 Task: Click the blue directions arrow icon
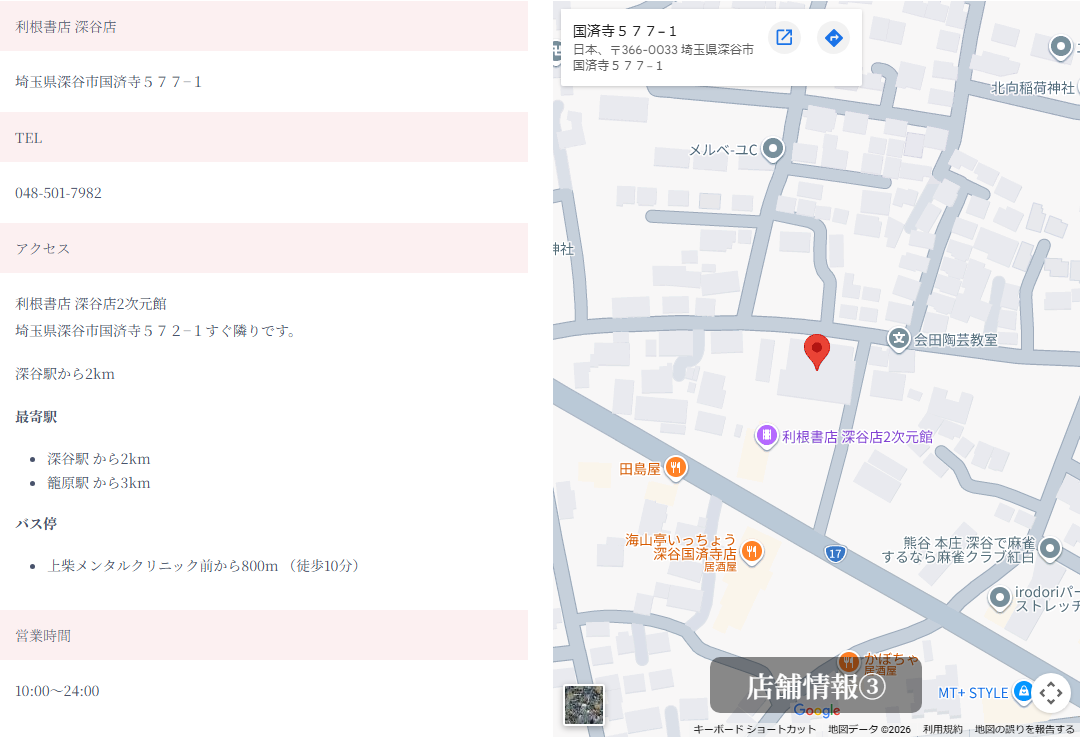pos(833,37)
